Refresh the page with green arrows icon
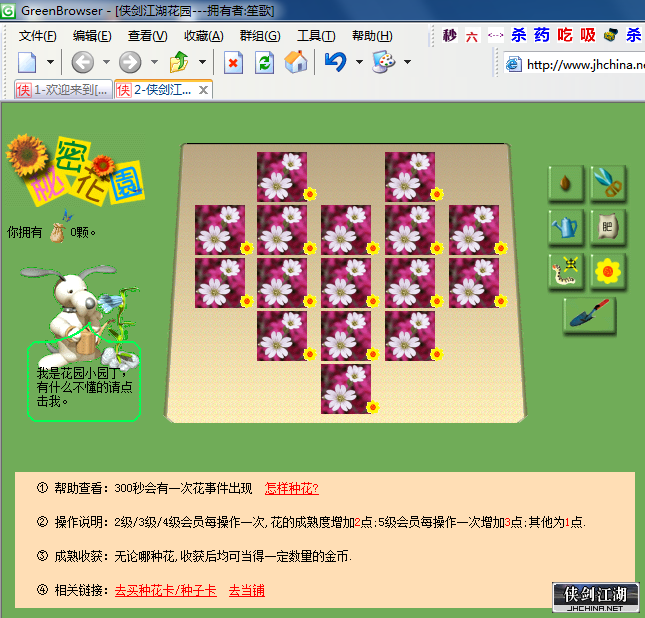 [x=264, y=63]
